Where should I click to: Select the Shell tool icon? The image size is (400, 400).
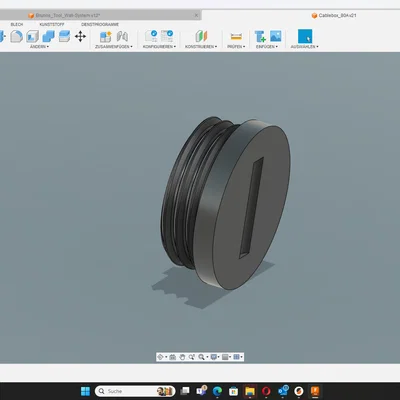tap(33, 36)
